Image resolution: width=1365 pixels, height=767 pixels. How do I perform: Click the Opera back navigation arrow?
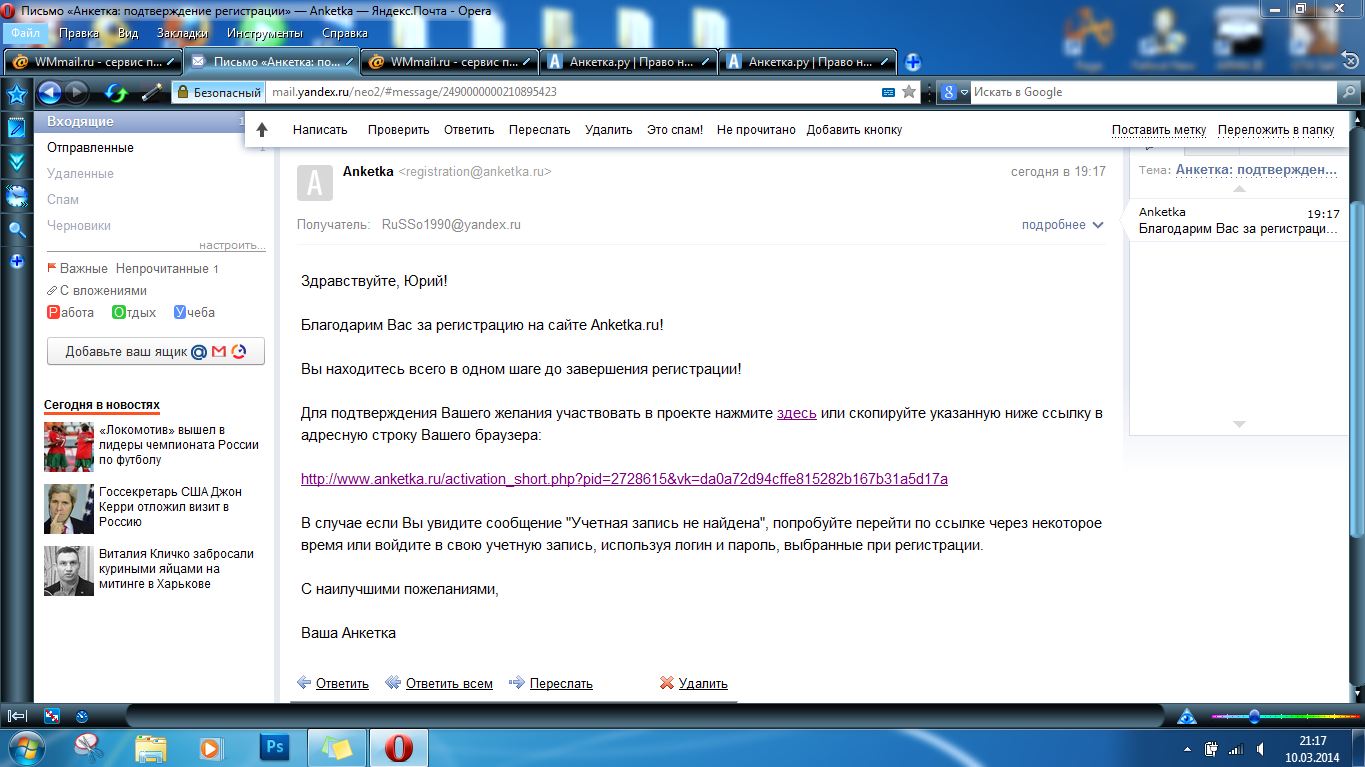[50, 93]
